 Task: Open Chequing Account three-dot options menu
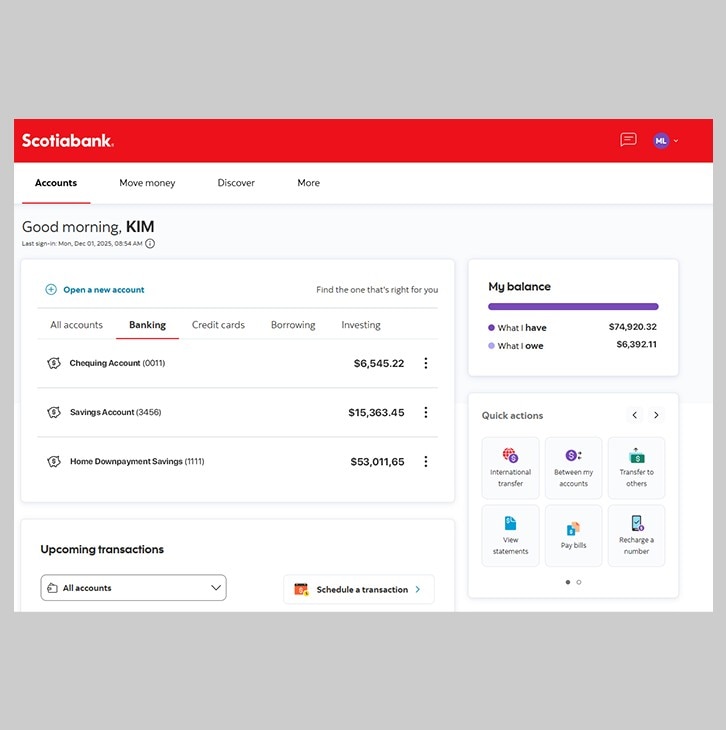pos(426,363)
